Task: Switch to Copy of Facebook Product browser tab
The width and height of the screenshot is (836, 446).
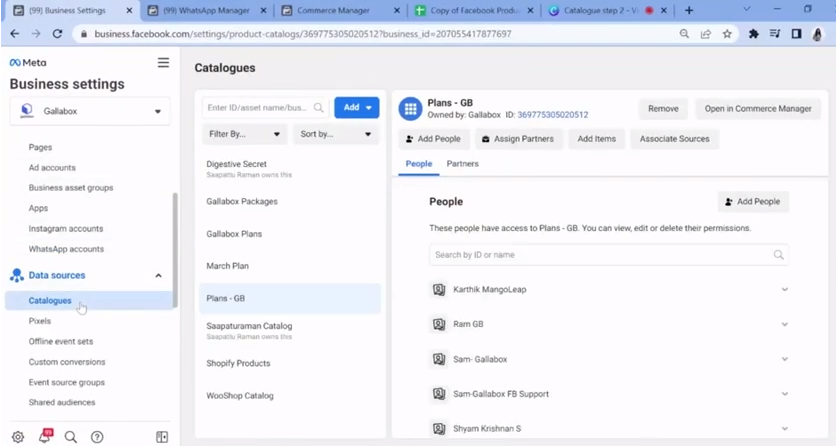Action: [475, 10]
